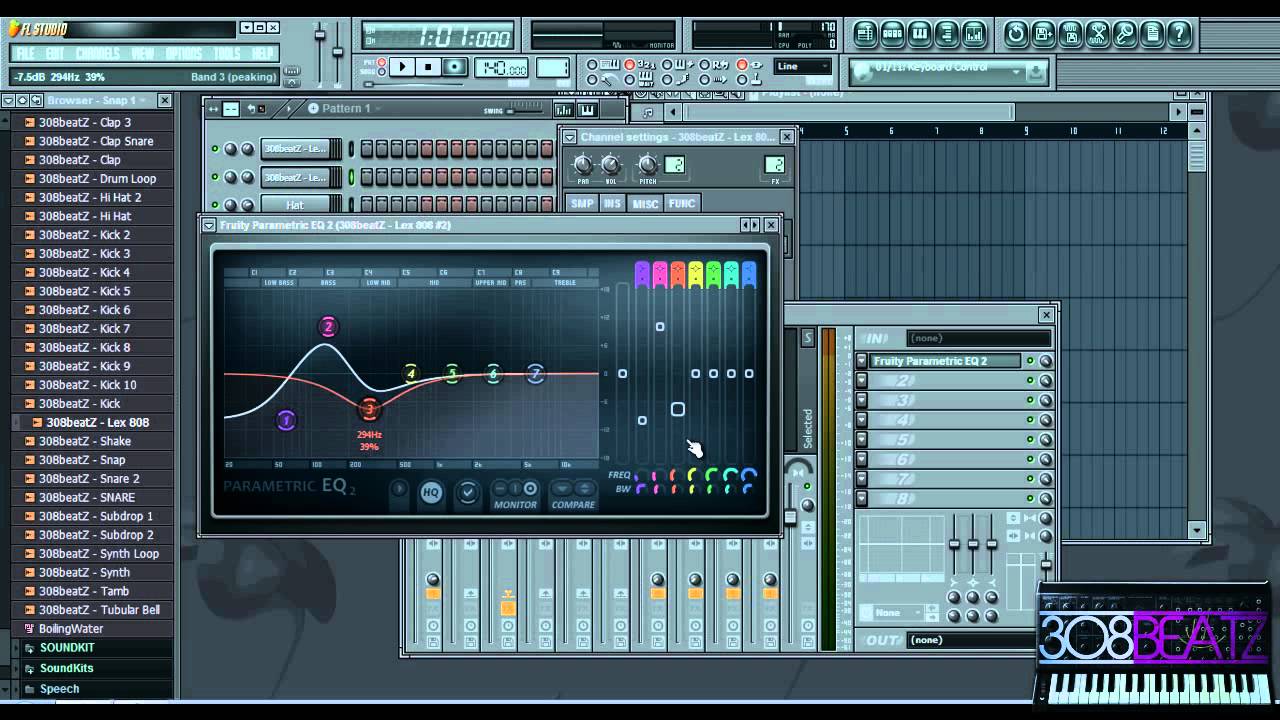Open the mixer view toolbar icon
The height and width of the screenshot is (720, 1280).
pos(974,33)
